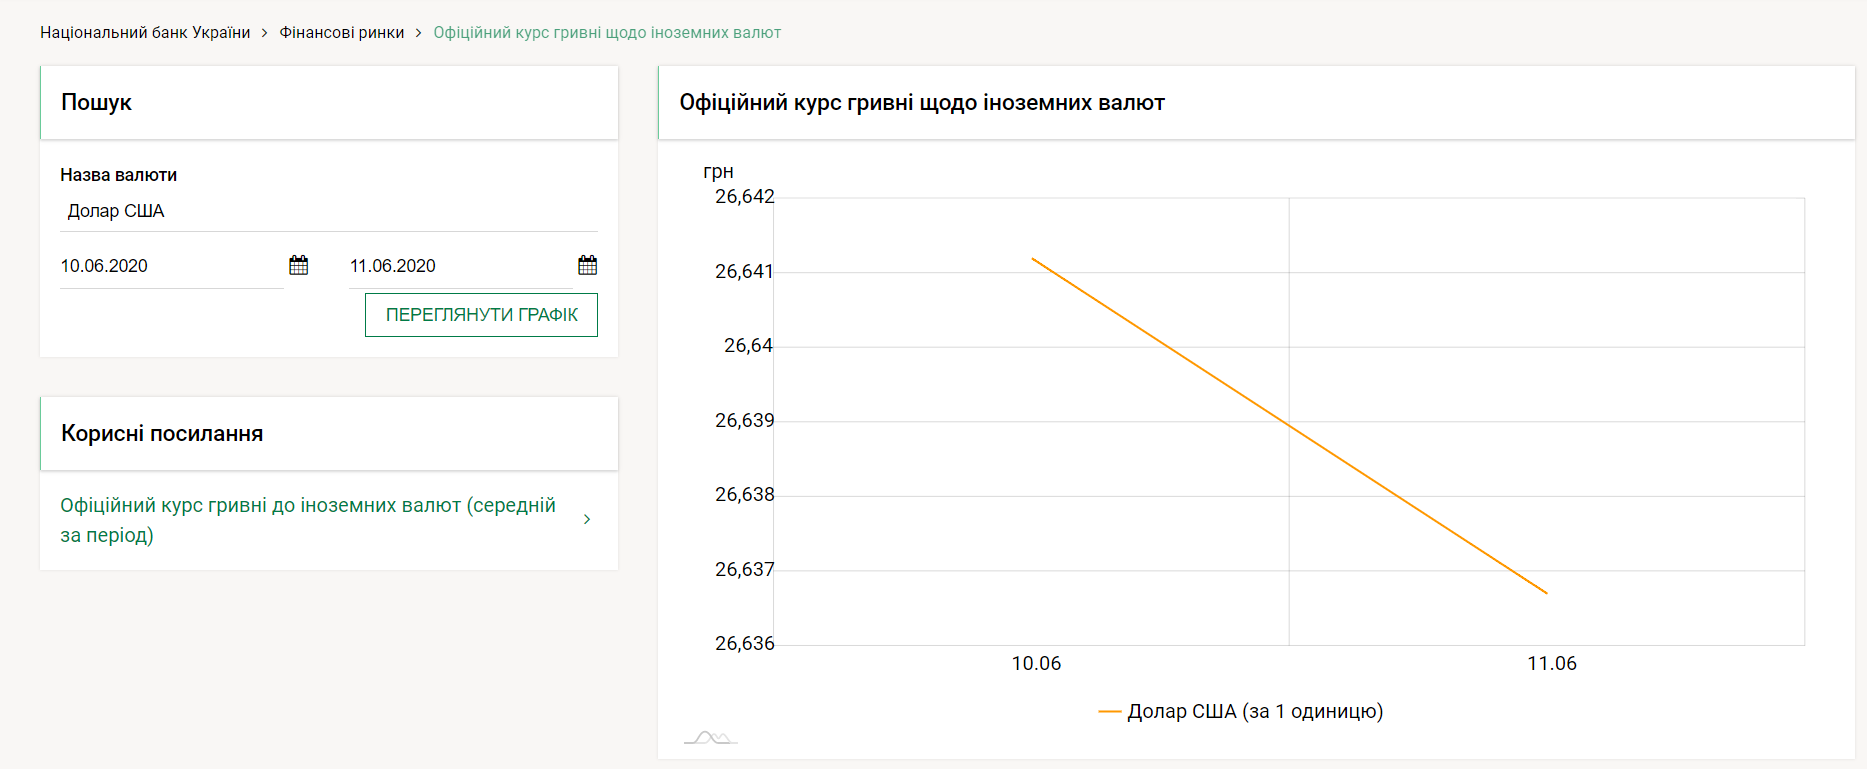Viewport: 1867px width, 769px height.
Task: Click the orange exchange rate line on chart
Action: pos(1289,426)
